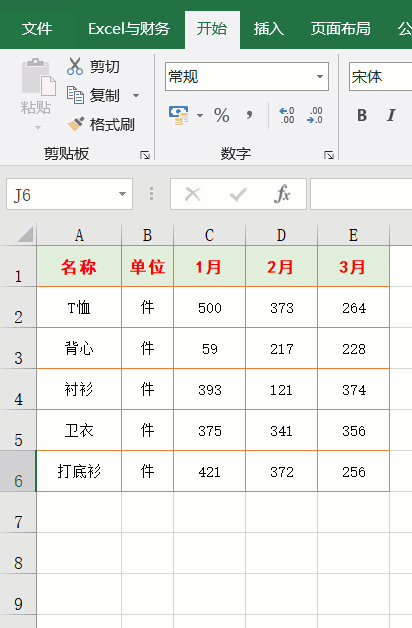The image size is (412, 628).
Task: Click inside the formula bar input
Action: (x=361, y=194)
